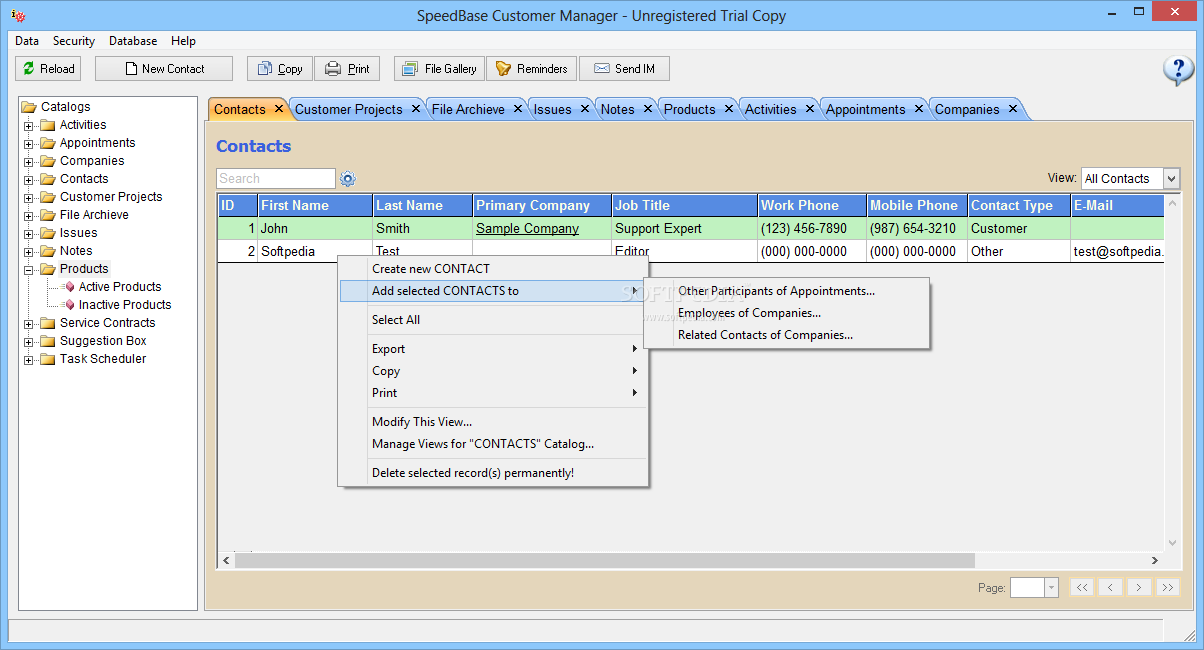Open the All Contacts view dropdown
This screenshot has height=650, width=1204.
pos(1172,179)
